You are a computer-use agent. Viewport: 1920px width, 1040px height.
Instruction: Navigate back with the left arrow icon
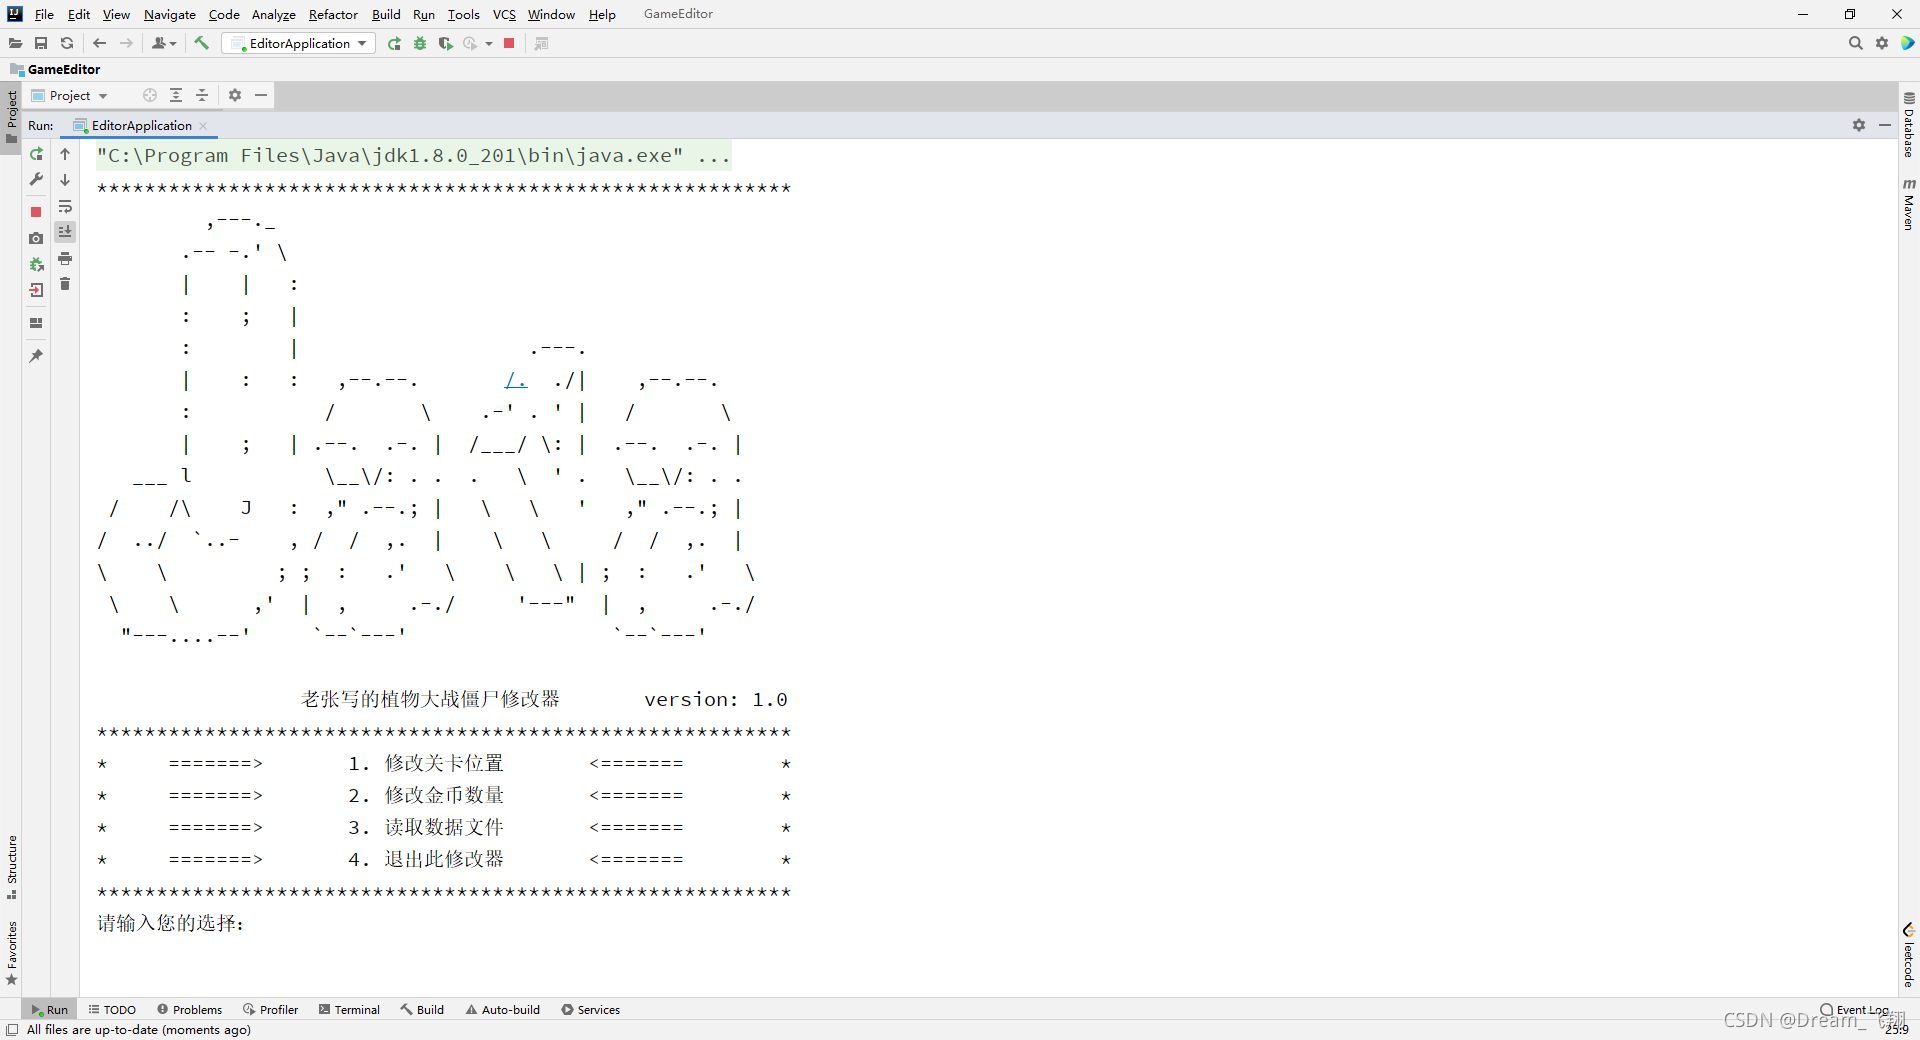click(99, 43)
